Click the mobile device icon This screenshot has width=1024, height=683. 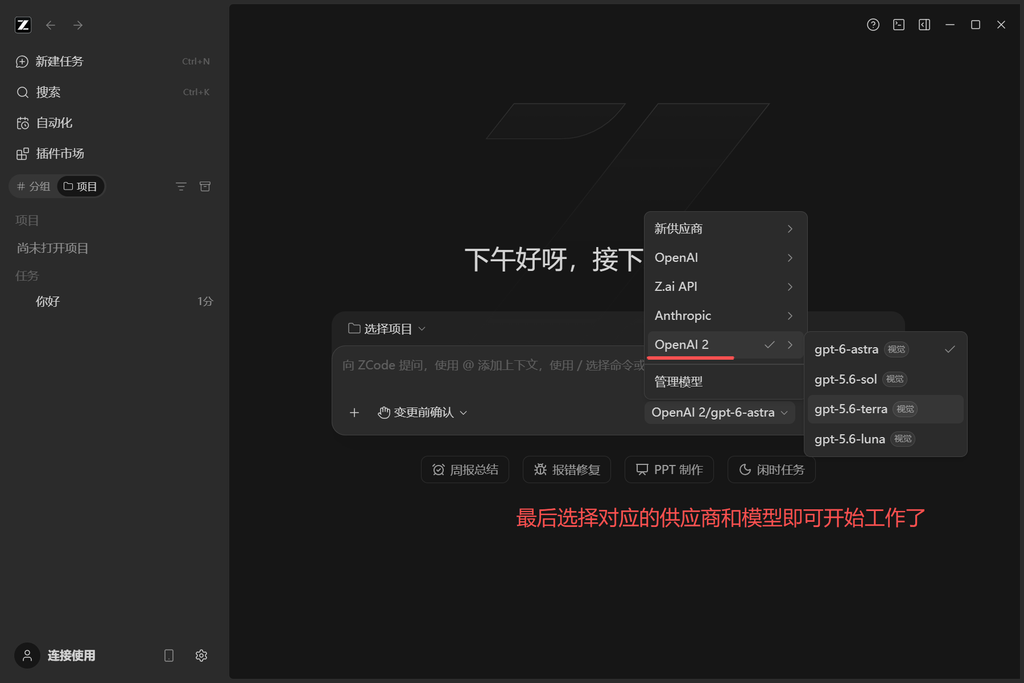[x=168, y=656]
